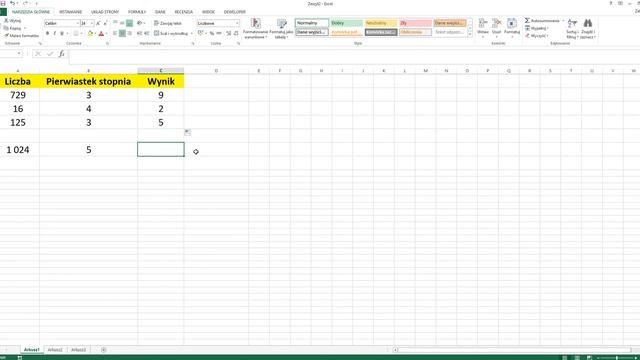
Task: Open the Liczbowe number format dropdown
Action: point(237,23)
